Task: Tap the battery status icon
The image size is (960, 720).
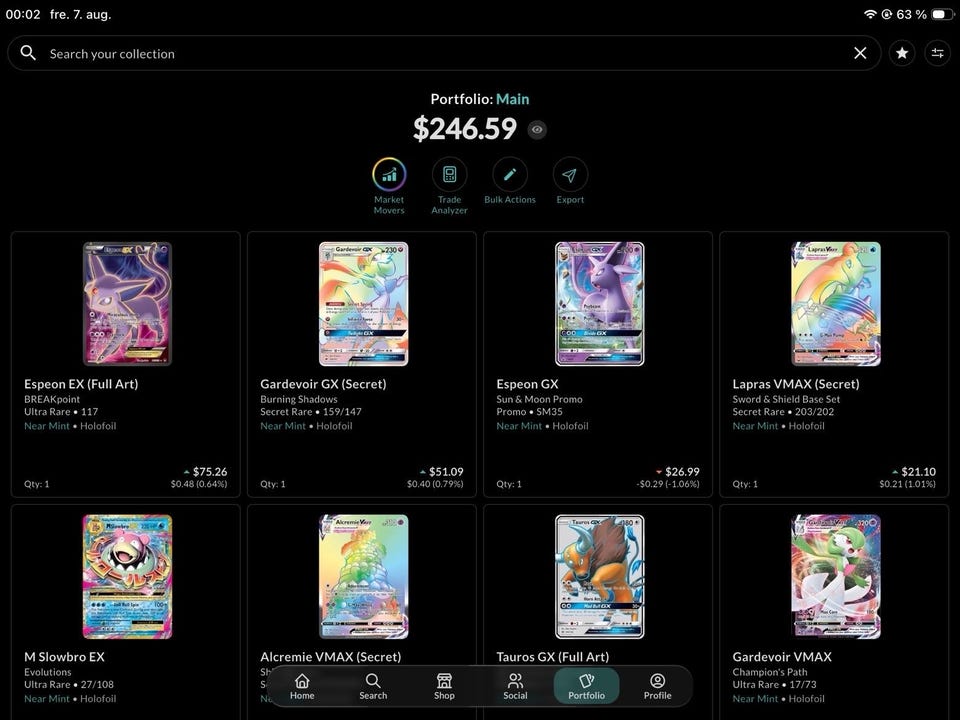Action: click(942, 14)
